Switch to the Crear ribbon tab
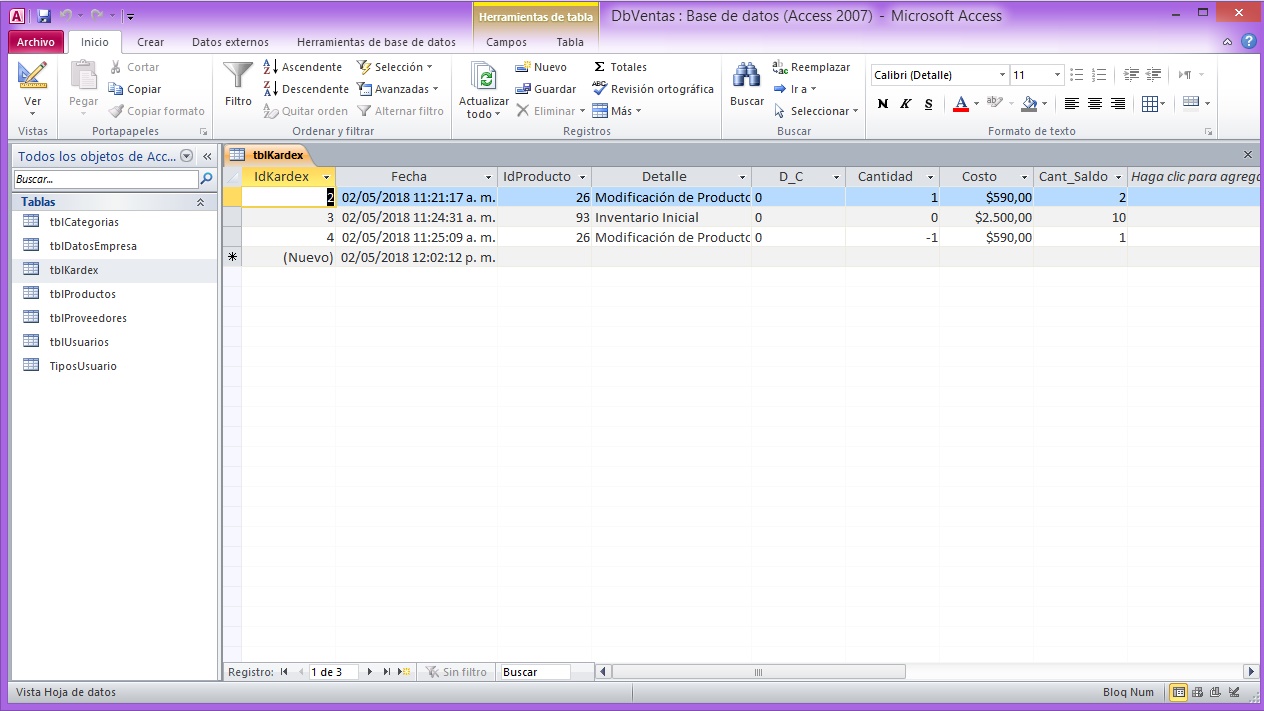This screenshot has width=1264, height=711. (x=151, y=42)
